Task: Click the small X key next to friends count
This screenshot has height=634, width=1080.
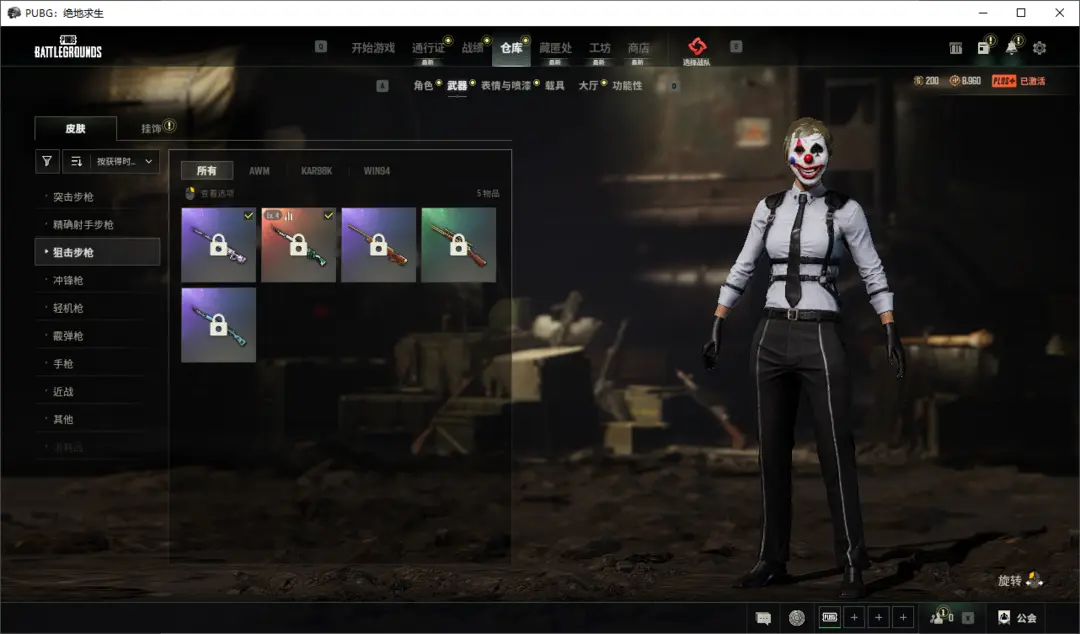Action: coord(968,617)
